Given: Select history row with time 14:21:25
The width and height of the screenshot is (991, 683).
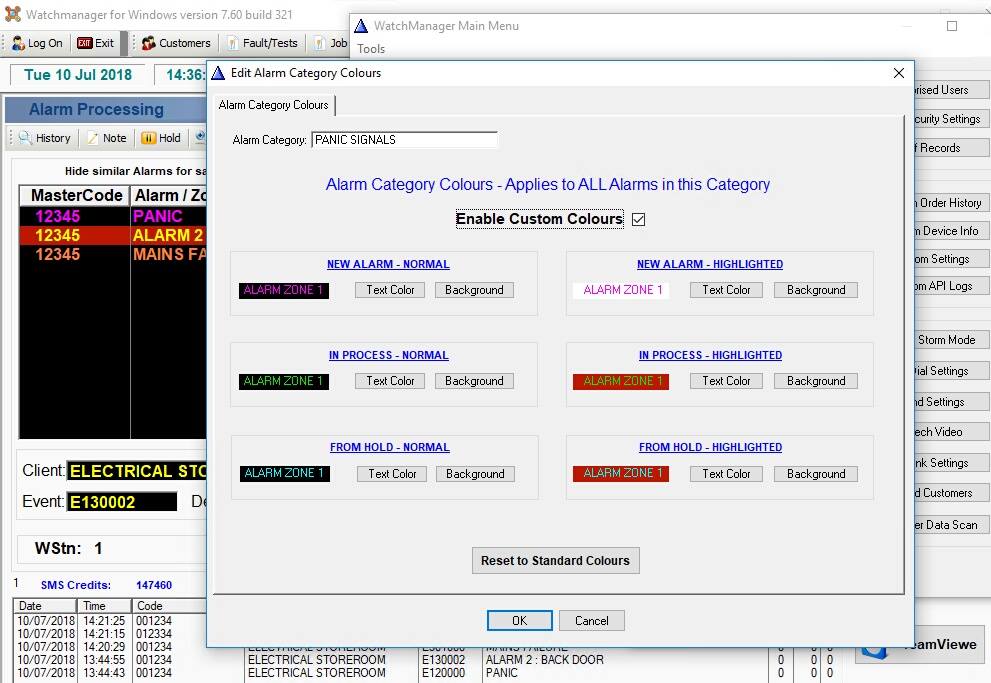Looking at the screenshot, I should point(110,621).
